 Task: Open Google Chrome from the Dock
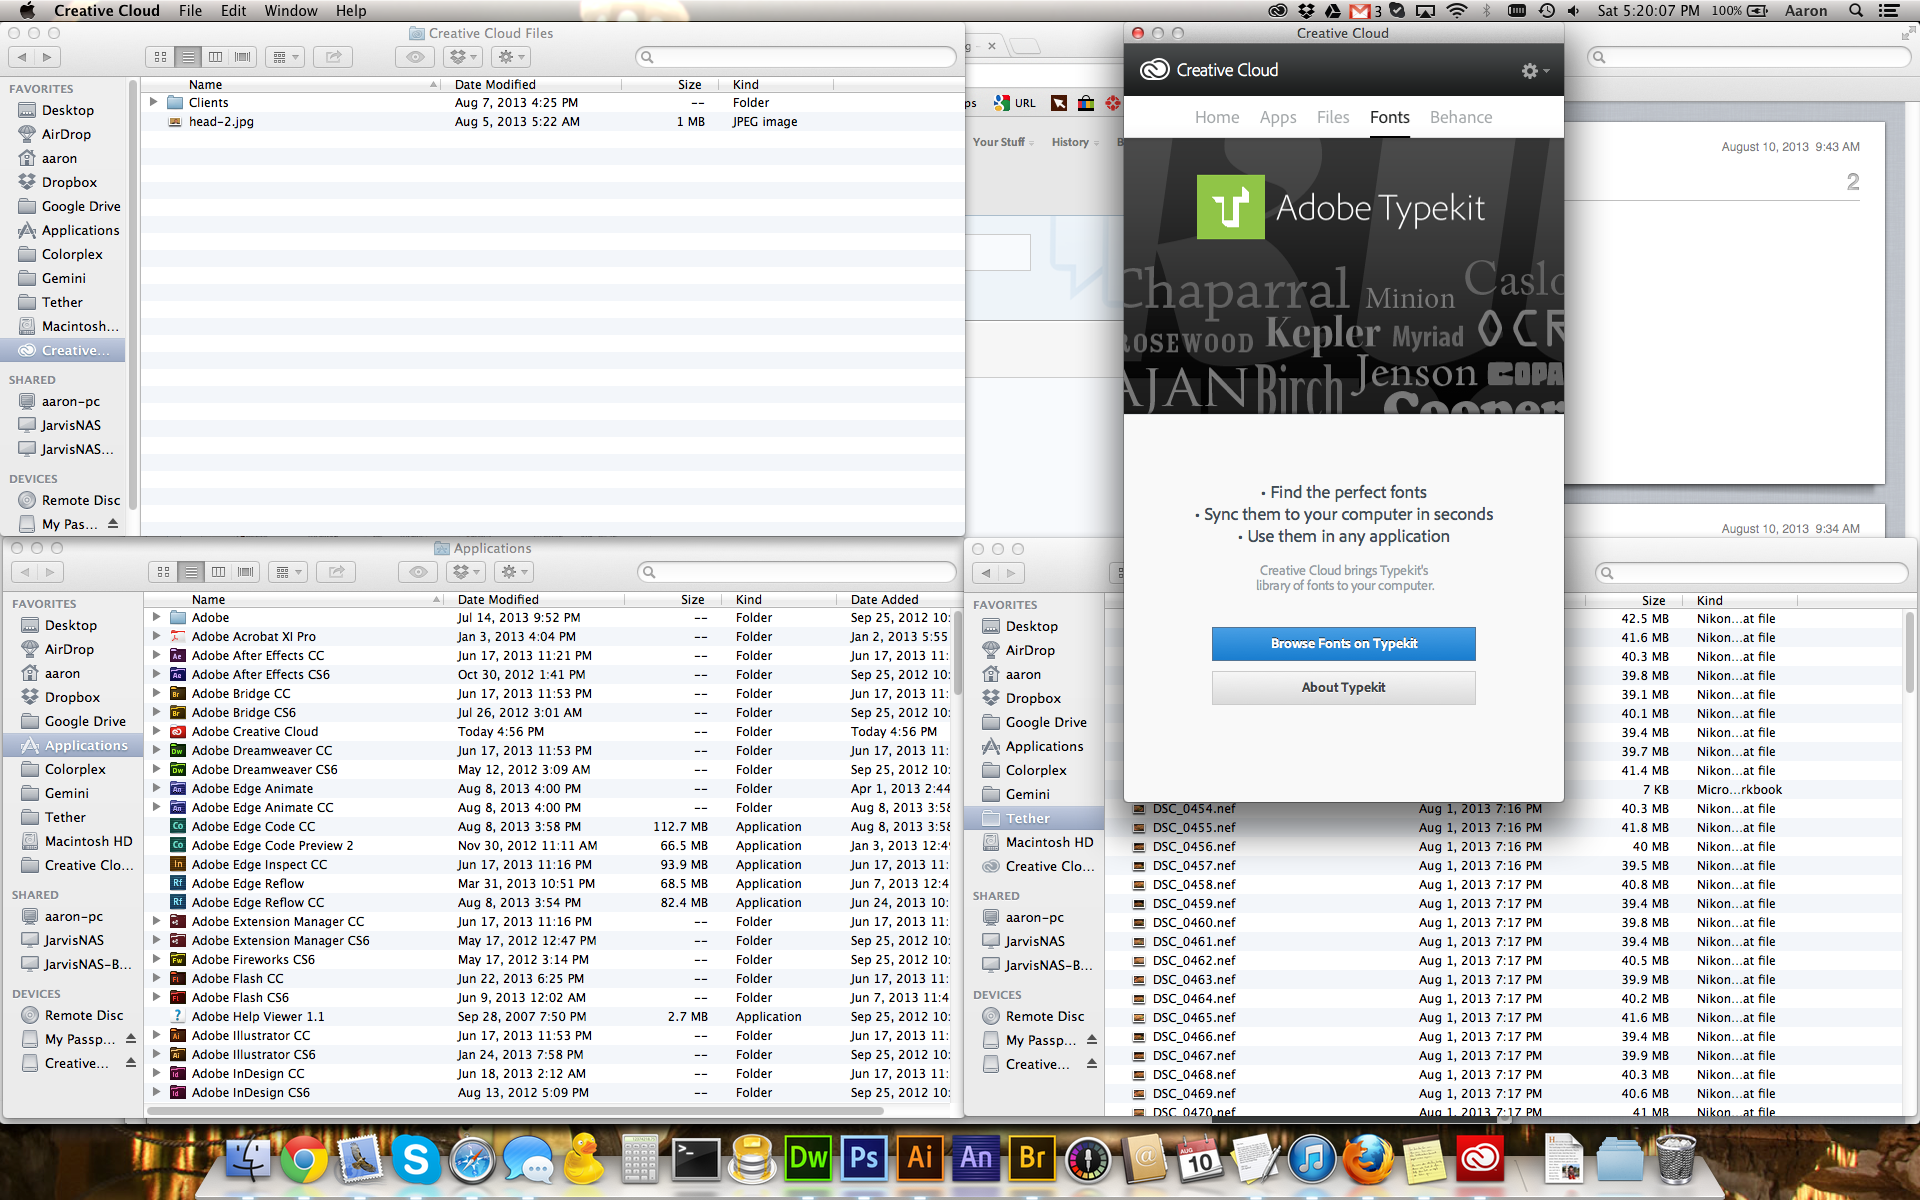[x=303, y=1159]
